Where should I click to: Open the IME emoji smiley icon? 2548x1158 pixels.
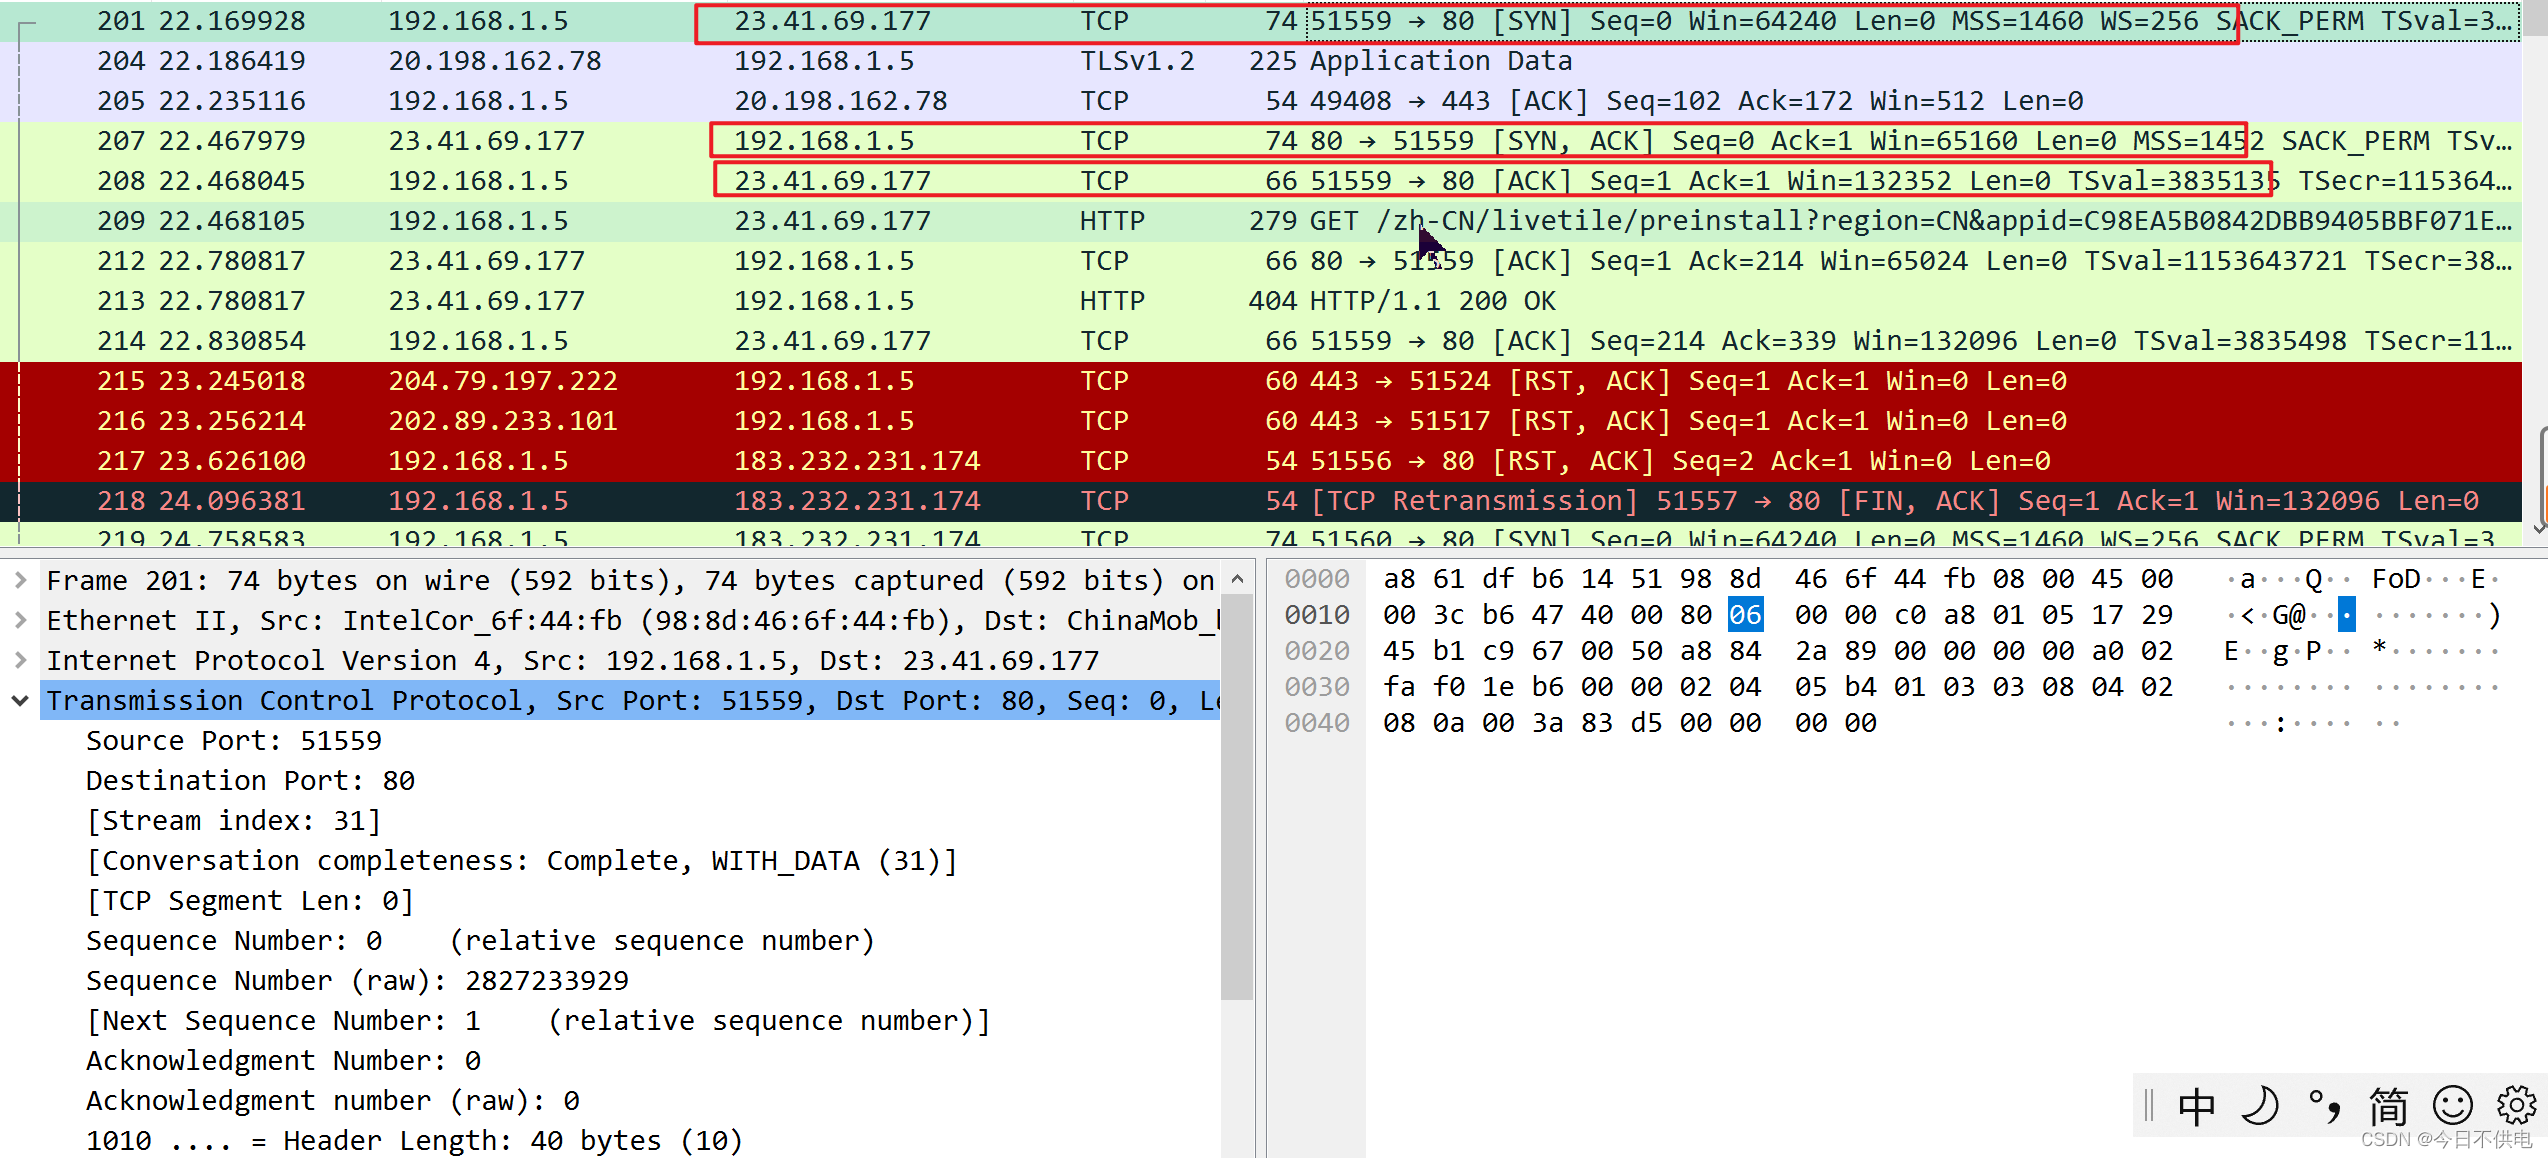coord(2452,1107)
